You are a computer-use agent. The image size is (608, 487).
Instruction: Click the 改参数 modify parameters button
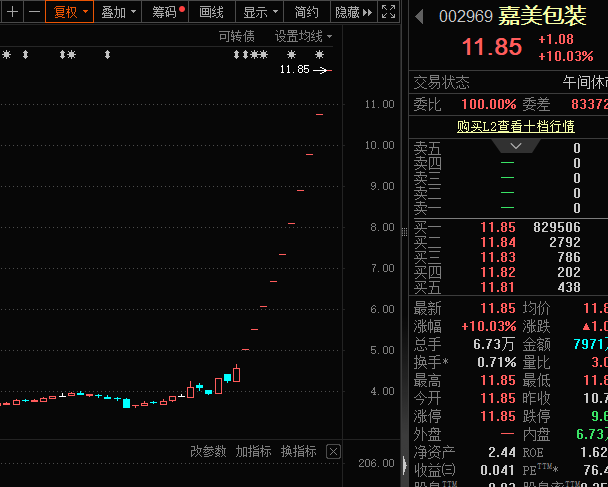coord(208,451)
